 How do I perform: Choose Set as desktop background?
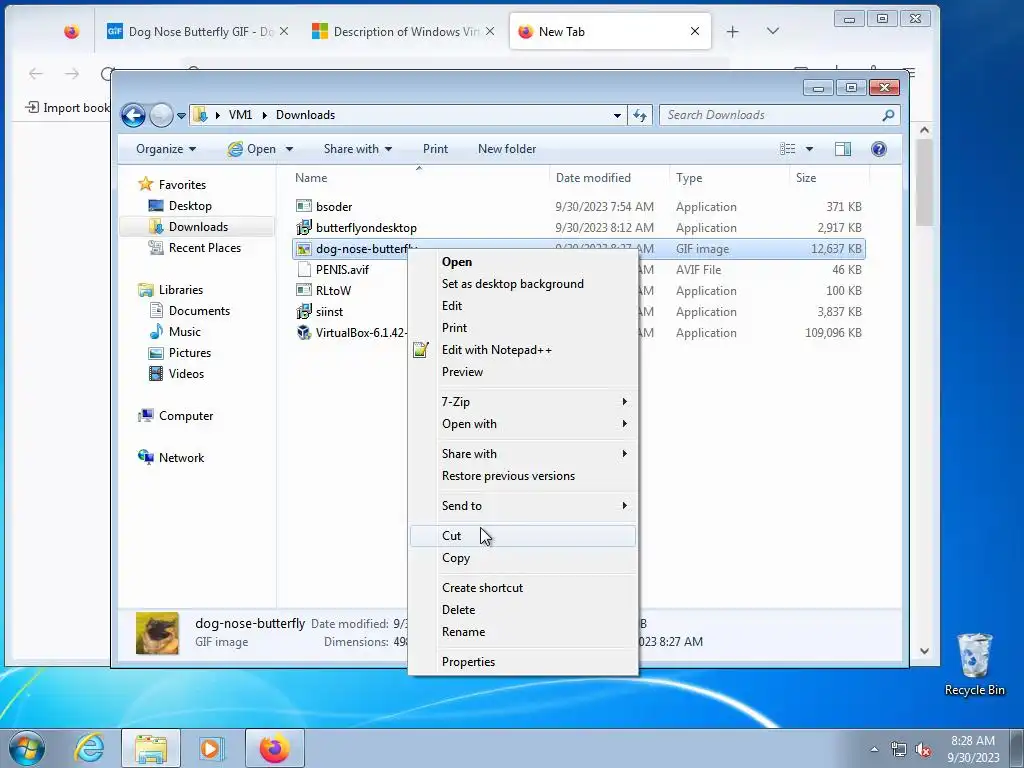pyautogui.click(x=522, y=283)
